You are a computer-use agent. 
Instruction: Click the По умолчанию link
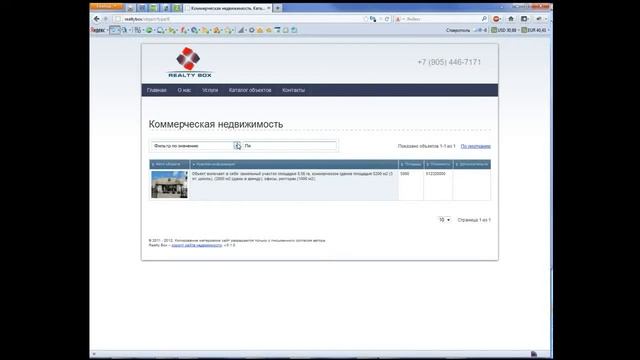(x=476, y=146)
